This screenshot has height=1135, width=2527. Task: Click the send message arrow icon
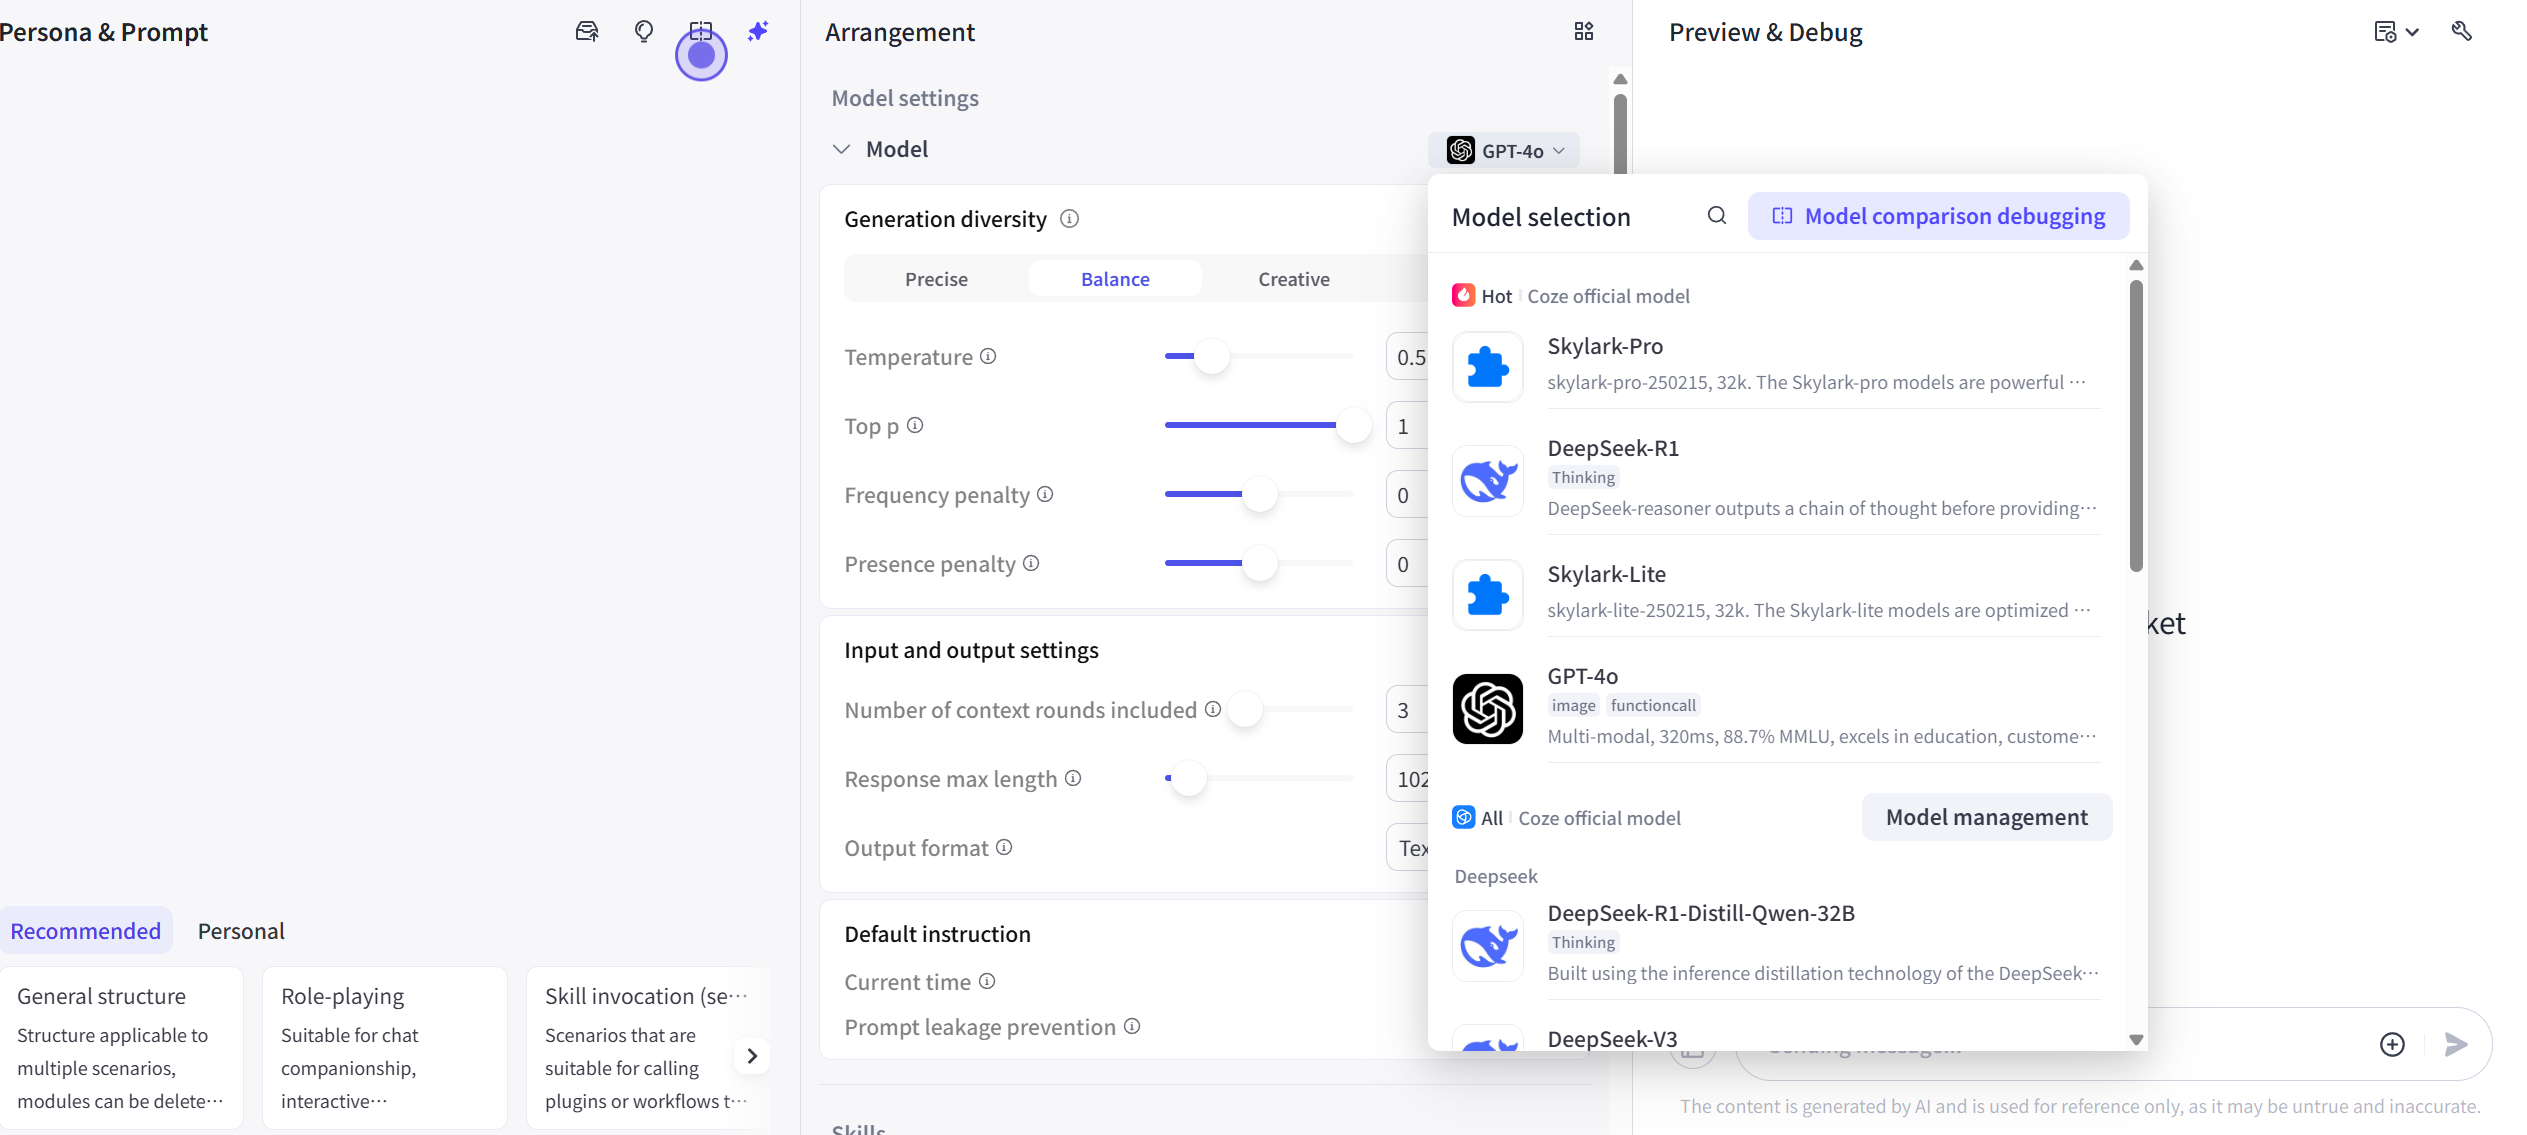coord(2456,1044)
